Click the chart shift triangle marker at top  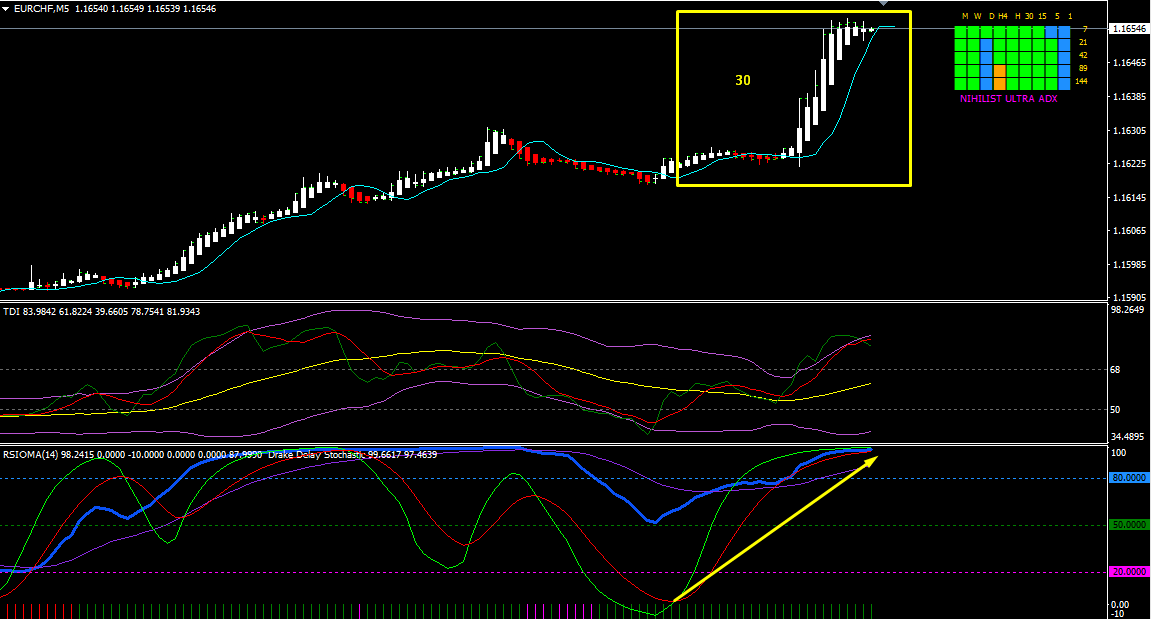click(884, 3)
